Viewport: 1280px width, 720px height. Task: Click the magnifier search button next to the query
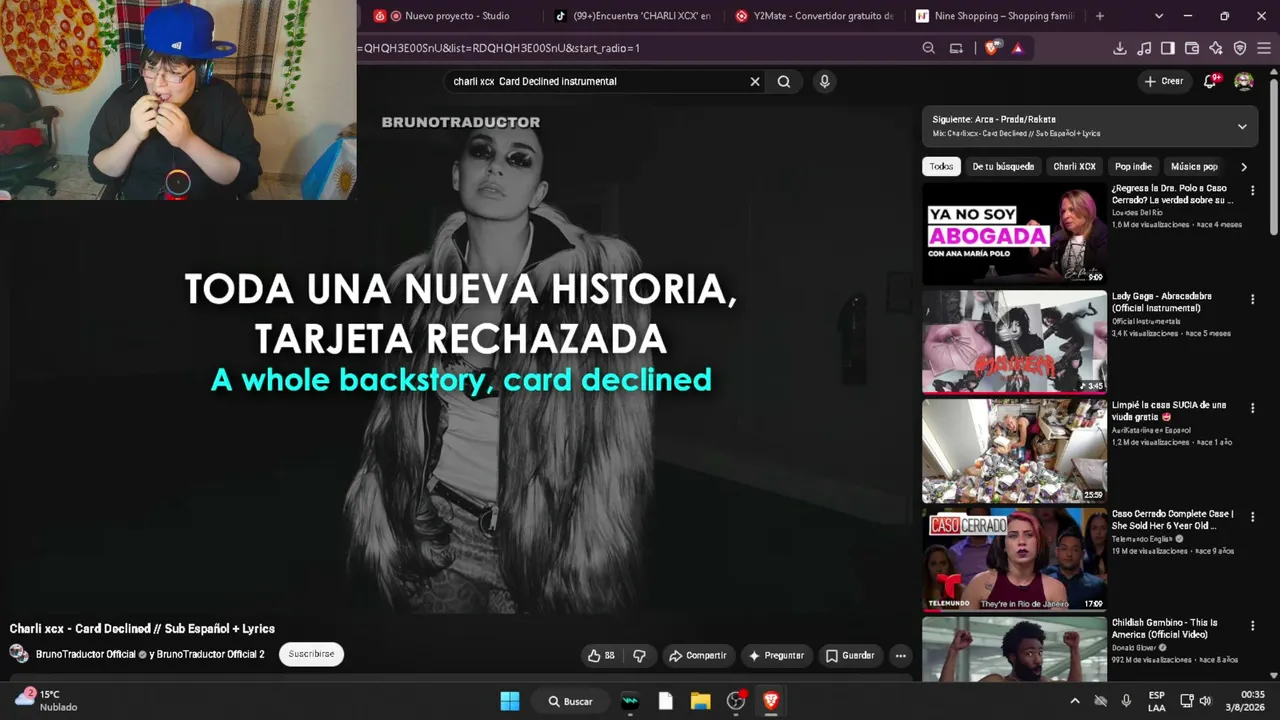tap(784, 82)
